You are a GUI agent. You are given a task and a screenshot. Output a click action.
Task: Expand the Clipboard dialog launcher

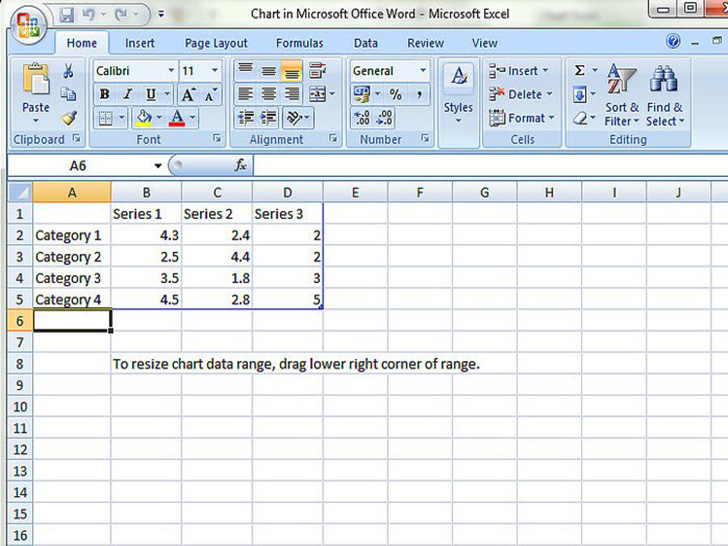click(76, 138)
